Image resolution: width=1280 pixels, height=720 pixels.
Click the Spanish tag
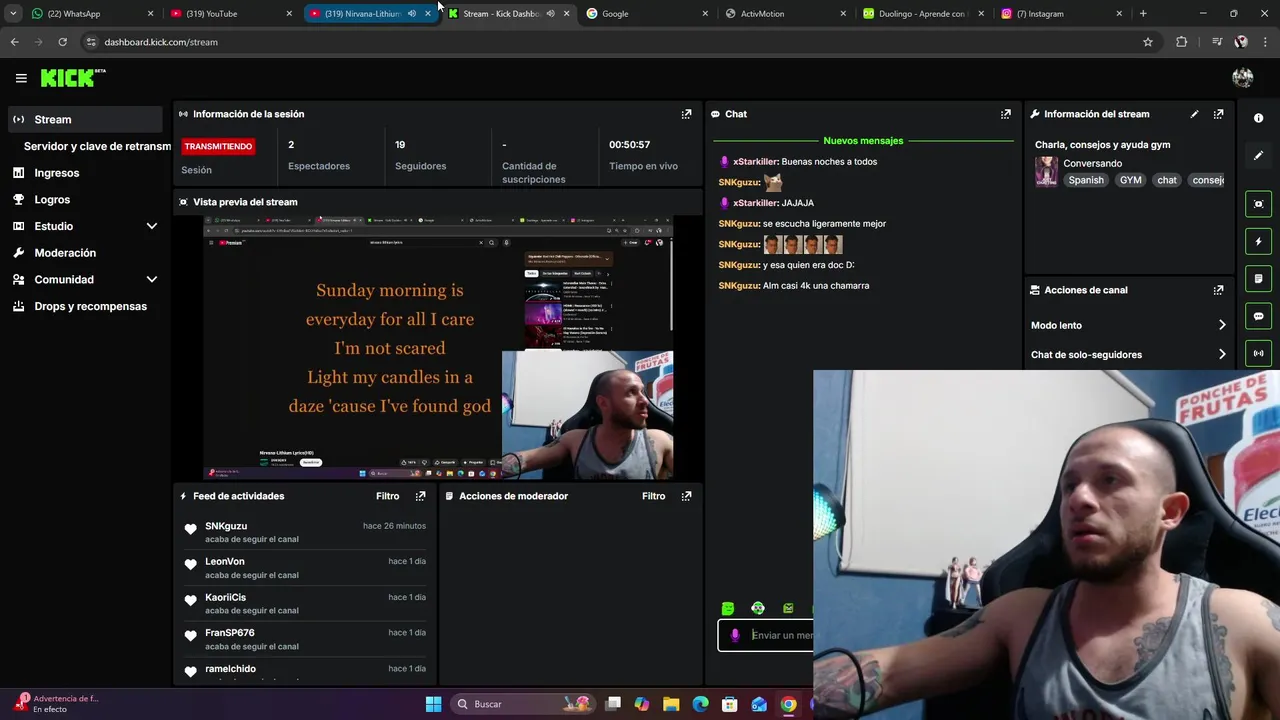point(1086,180)
